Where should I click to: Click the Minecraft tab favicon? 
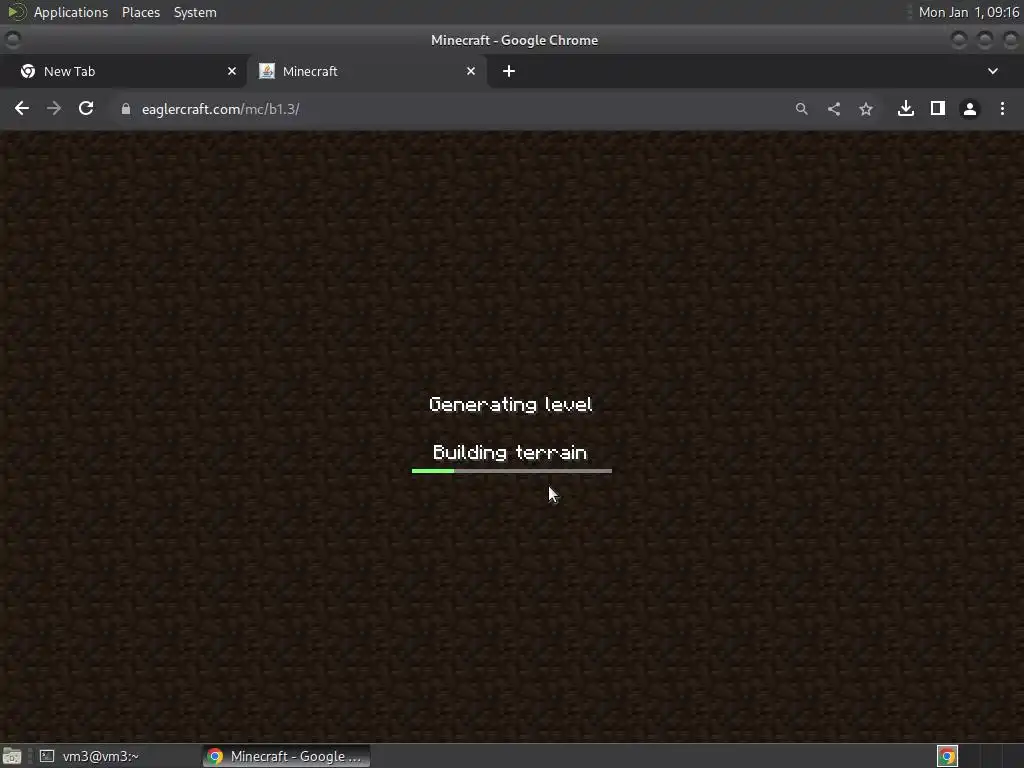266,71
